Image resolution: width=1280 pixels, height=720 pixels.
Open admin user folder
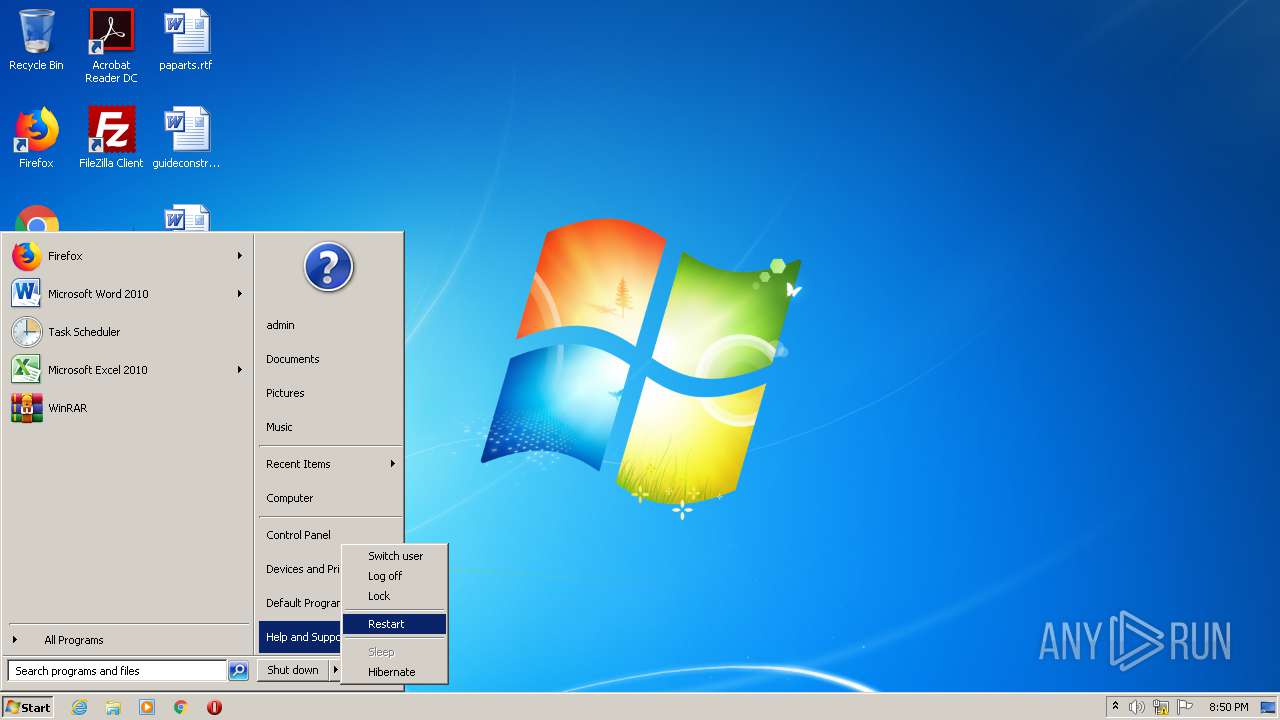330,325
